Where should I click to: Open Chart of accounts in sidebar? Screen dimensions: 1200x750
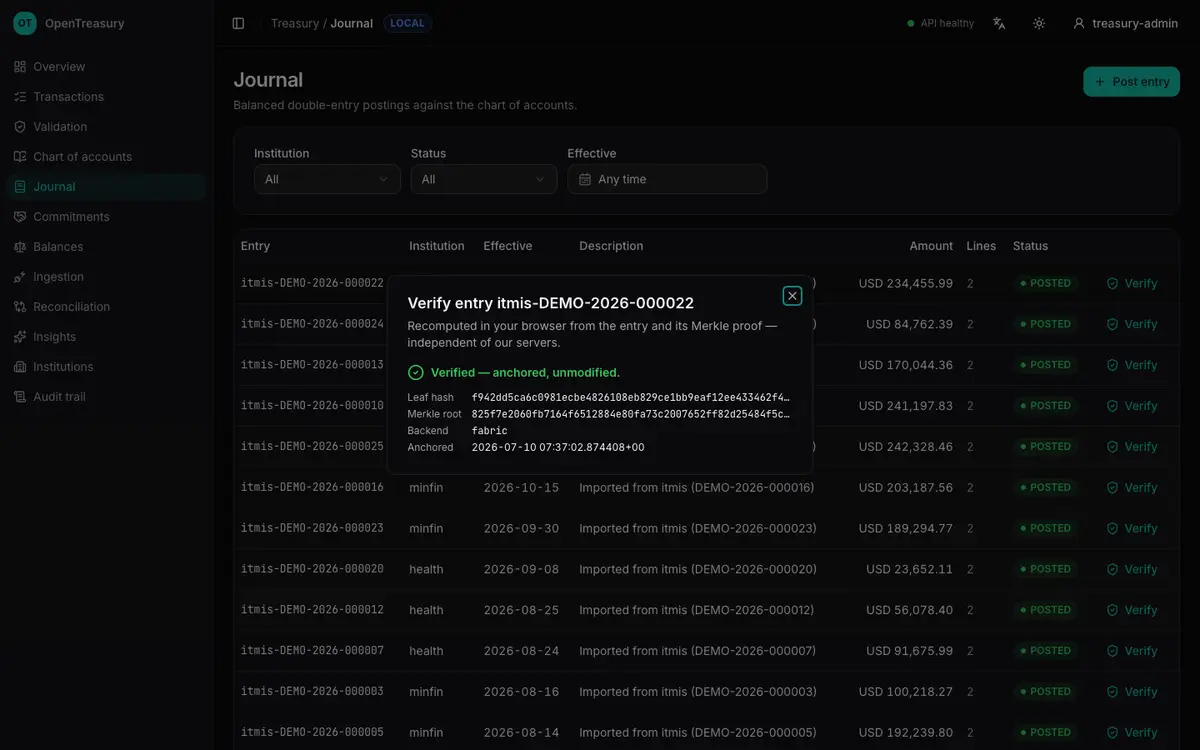(106, 157)
